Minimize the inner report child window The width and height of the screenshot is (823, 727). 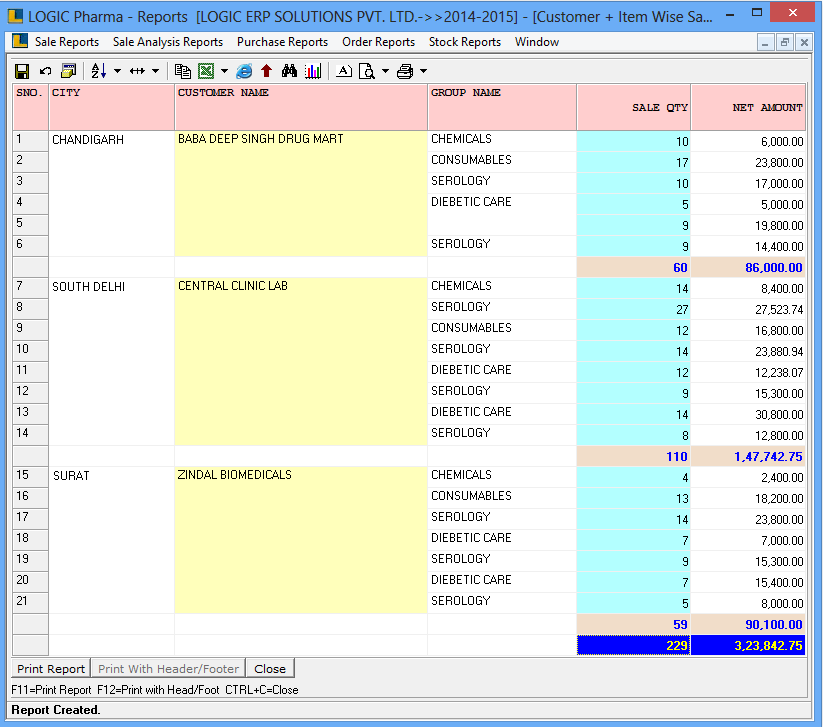pos(765,43)
